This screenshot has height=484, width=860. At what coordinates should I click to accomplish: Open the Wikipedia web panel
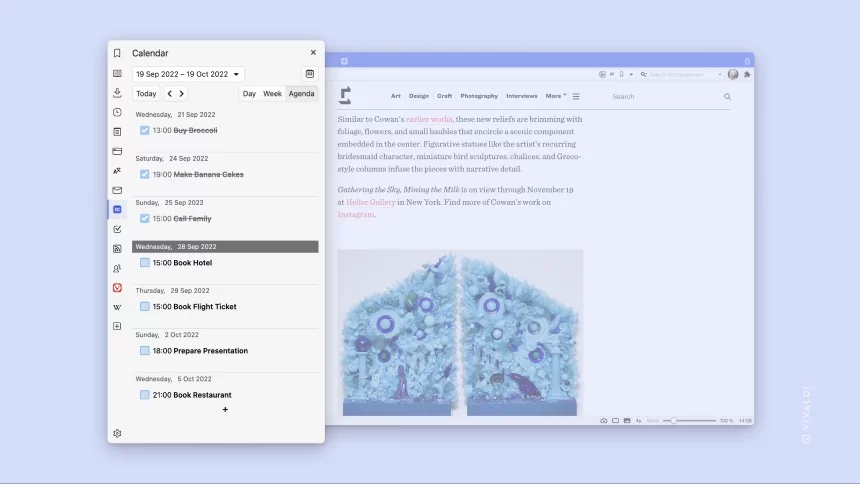point(117,307)
